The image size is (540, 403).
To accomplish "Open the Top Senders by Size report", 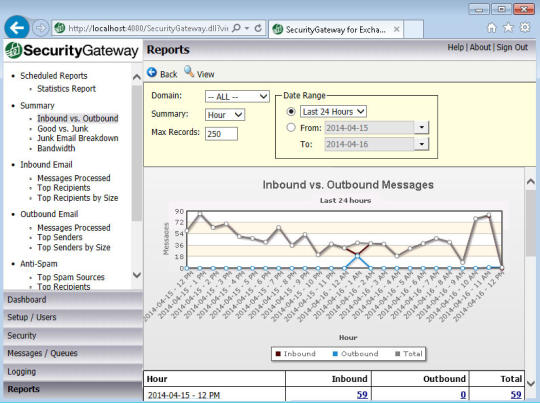I will (x=74, y=247).
